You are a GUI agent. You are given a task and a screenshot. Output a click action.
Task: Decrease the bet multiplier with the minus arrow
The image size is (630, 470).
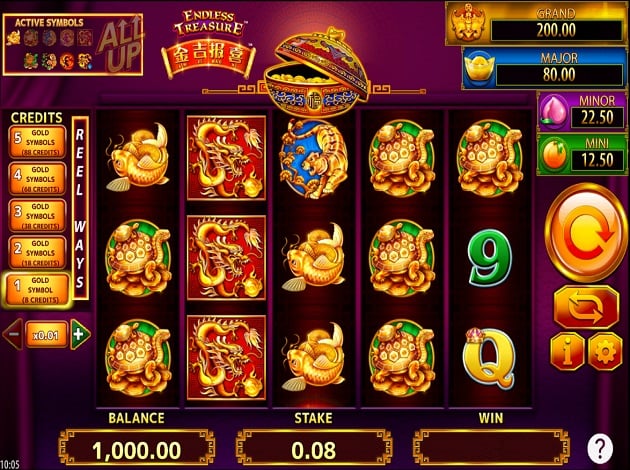point(13,334)
